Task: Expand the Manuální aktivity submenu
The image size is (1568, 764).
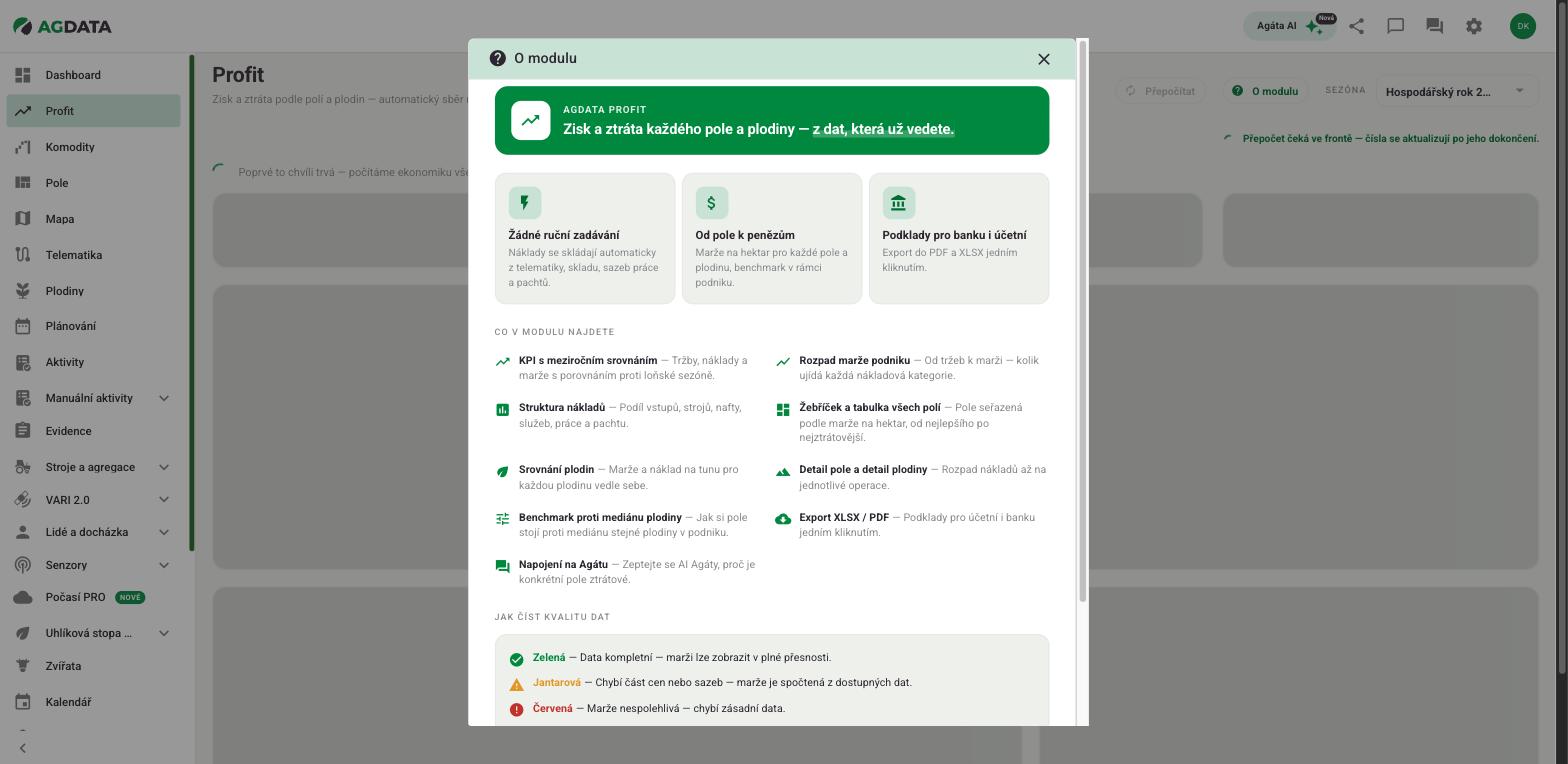Action: pos(164,398)
